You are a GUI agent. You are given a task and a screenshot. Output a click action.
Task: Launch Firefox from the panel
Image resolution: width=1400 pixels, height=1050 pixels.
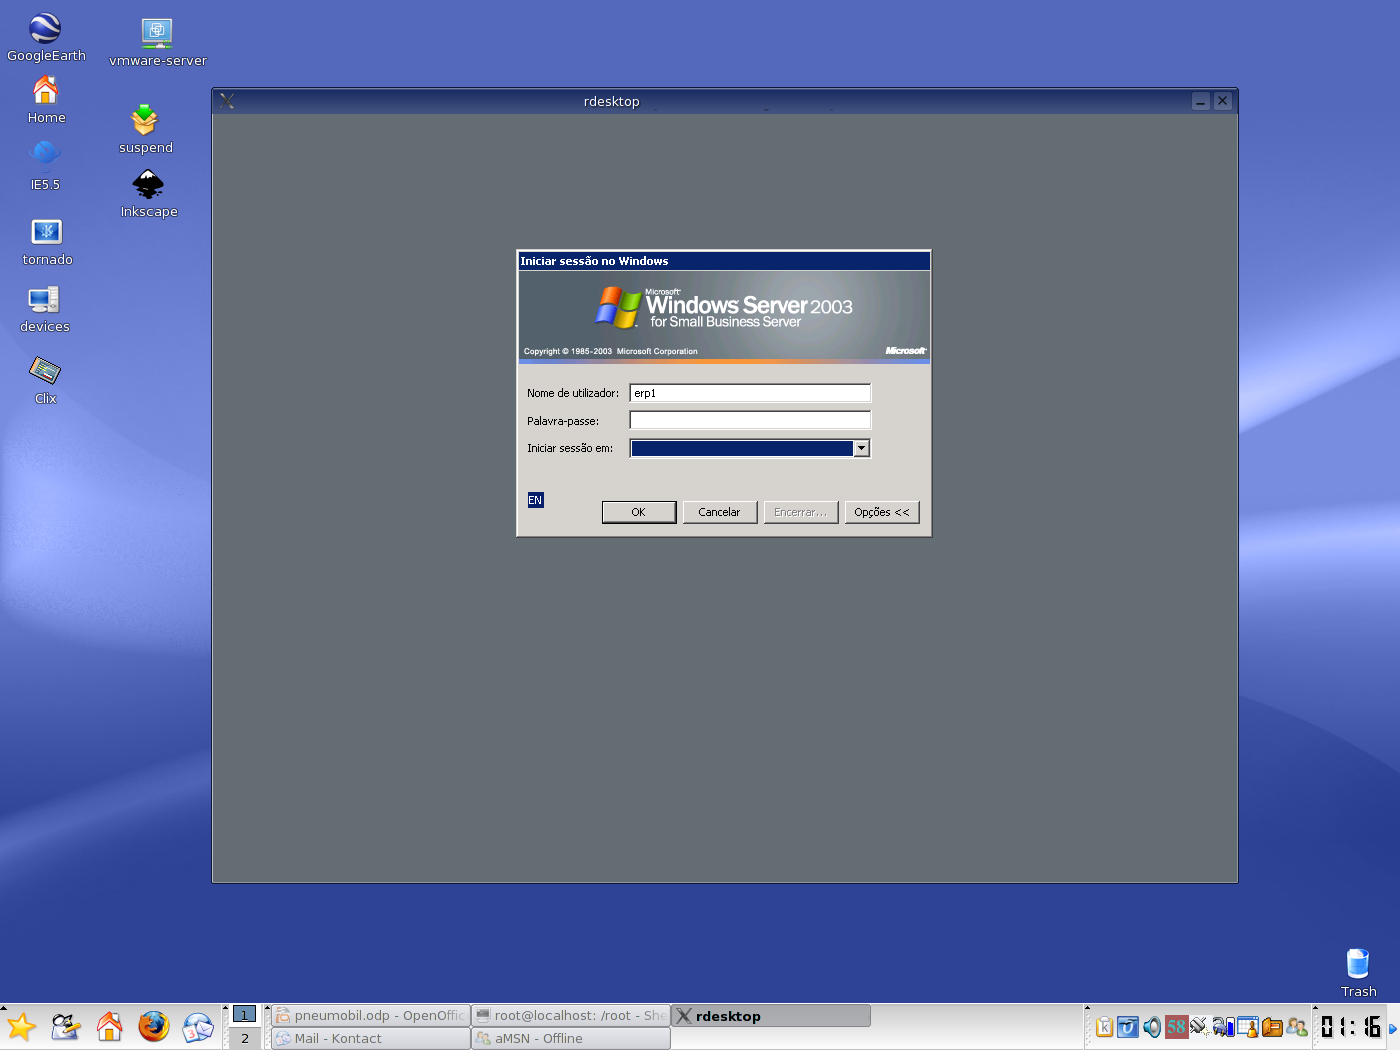[x=153, y=1027]
